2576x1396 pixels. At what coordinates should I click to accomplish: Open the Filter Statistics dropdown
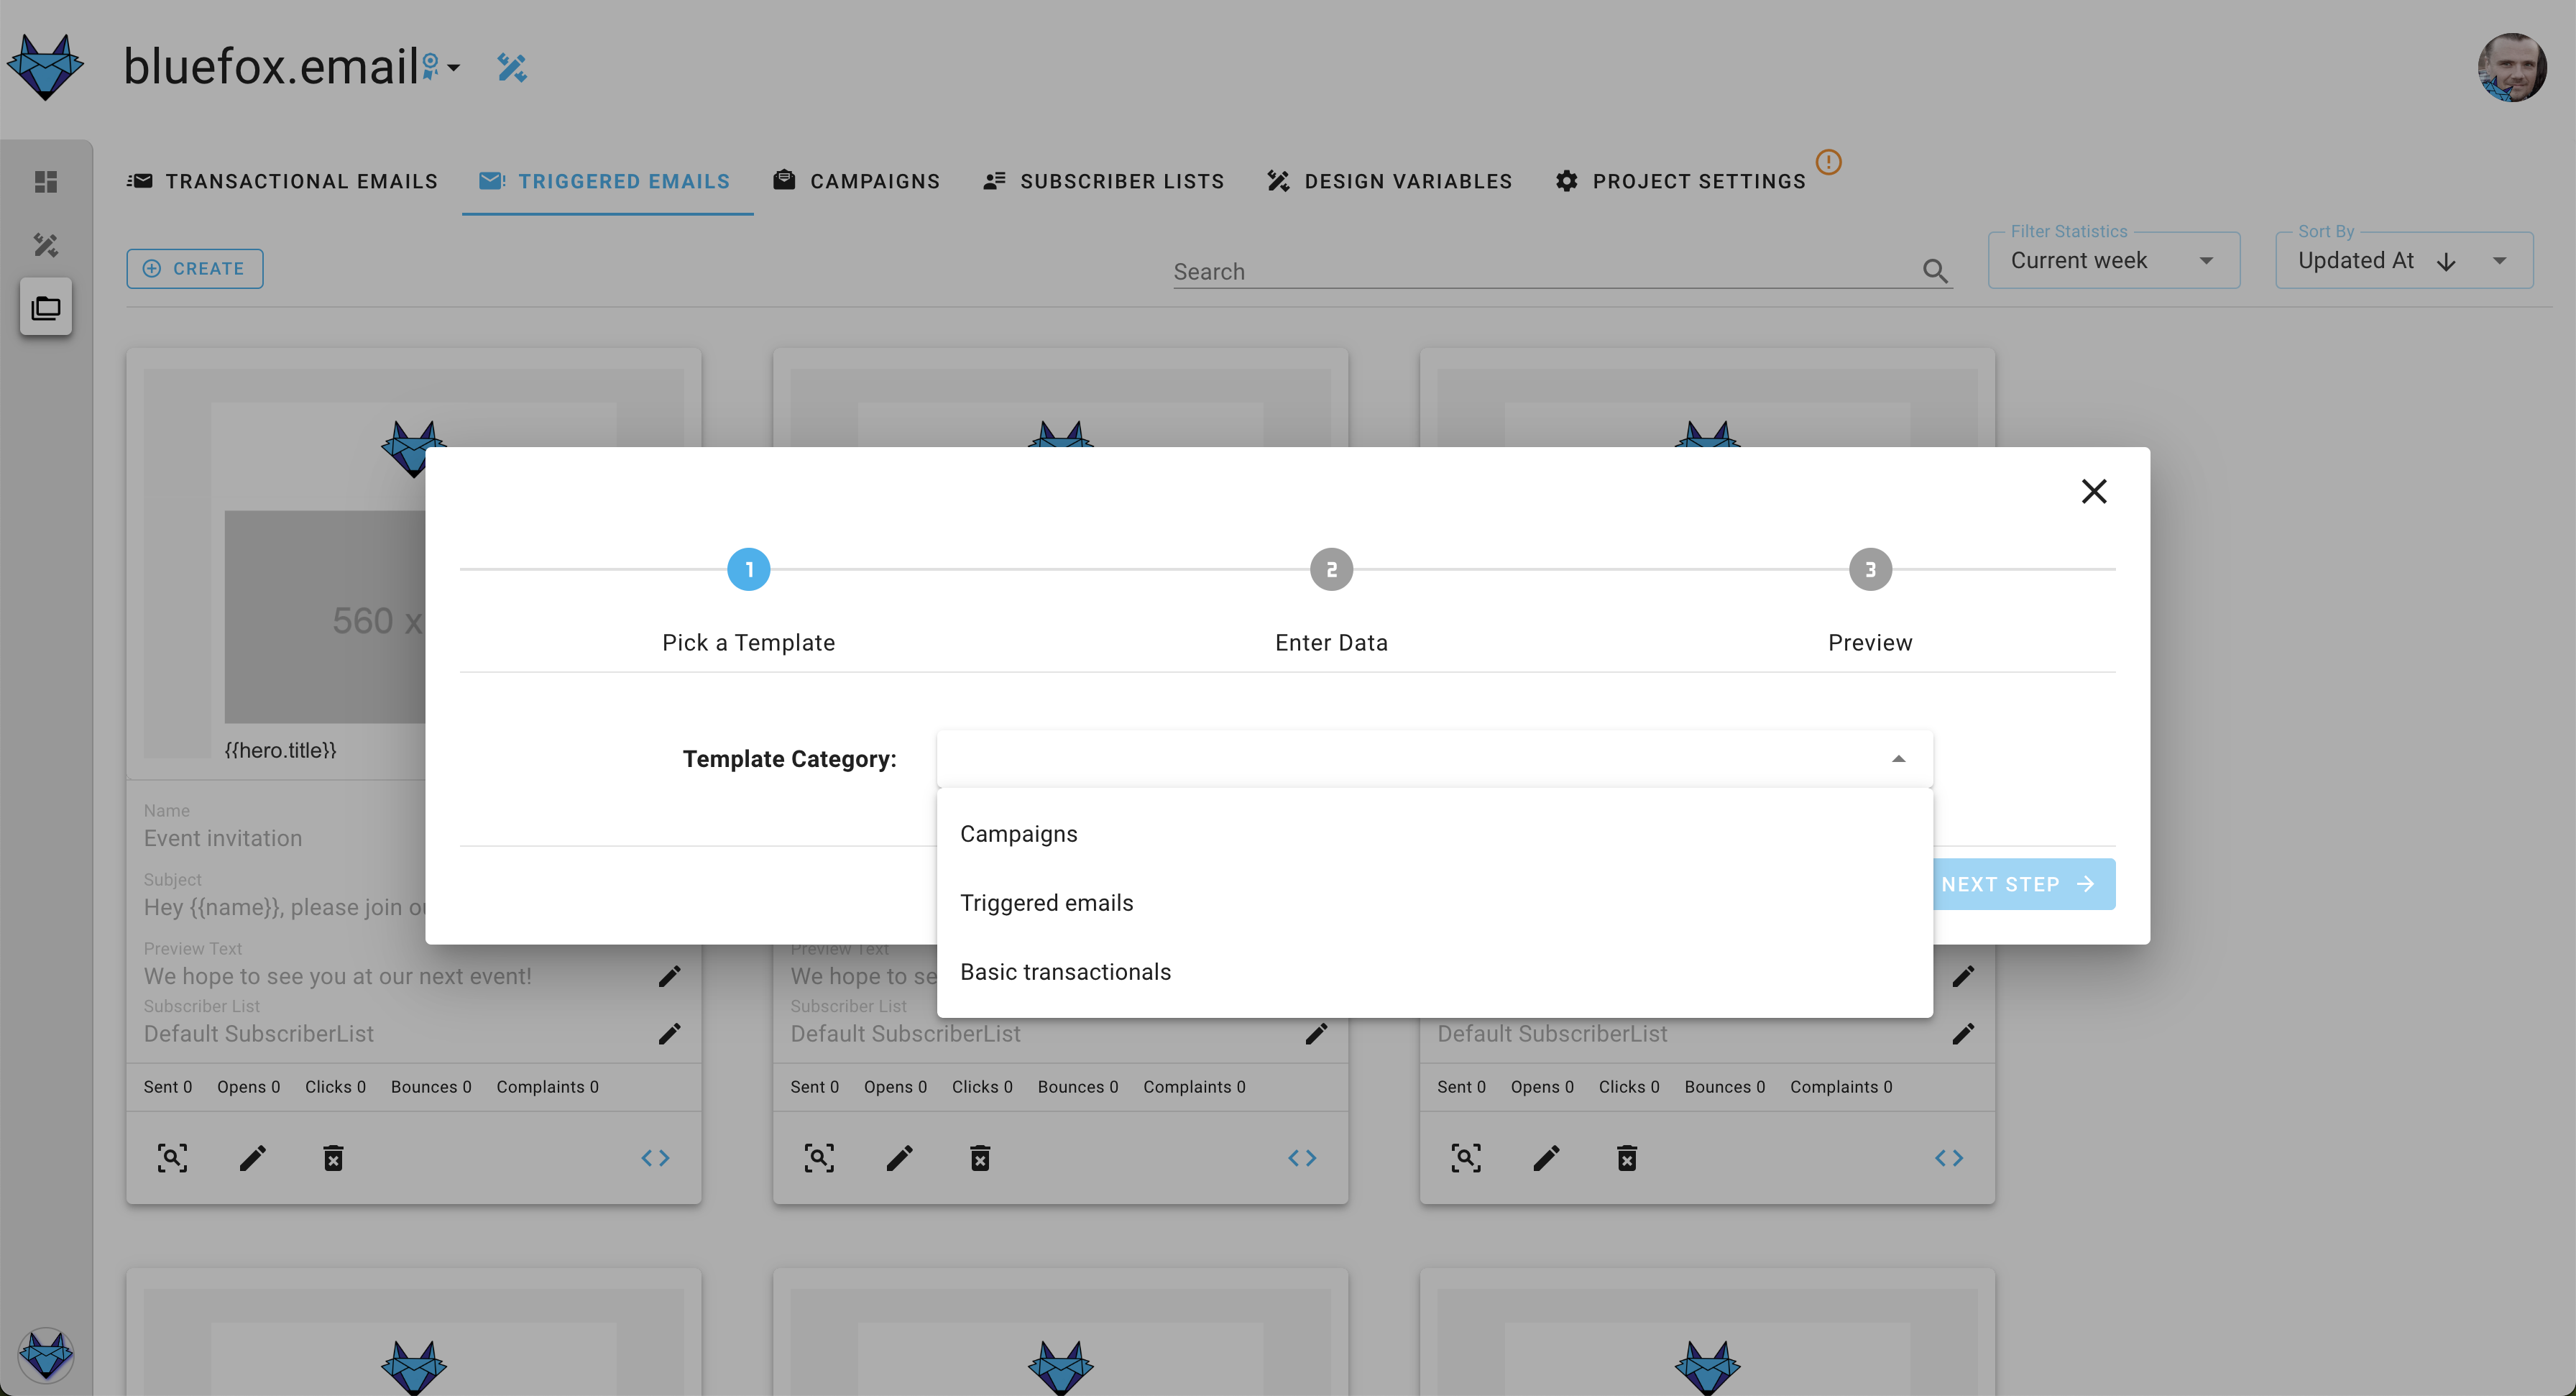point(2113,260)
